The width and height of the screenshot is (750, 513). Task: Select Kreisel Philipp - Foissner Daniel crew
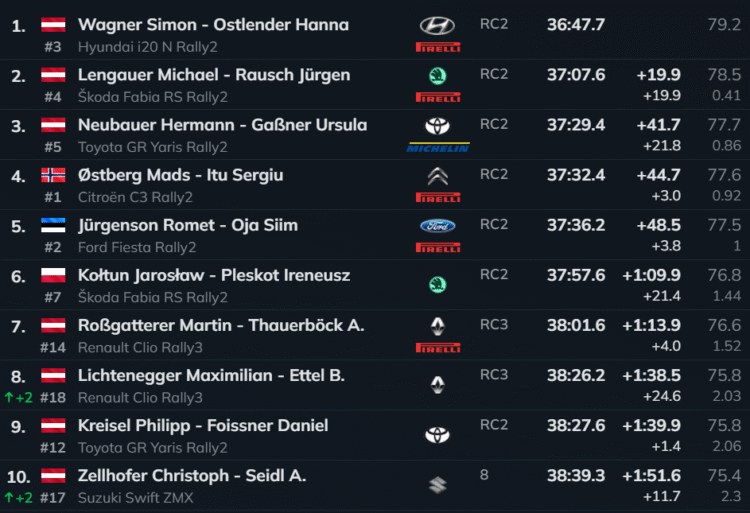[203, 426]
